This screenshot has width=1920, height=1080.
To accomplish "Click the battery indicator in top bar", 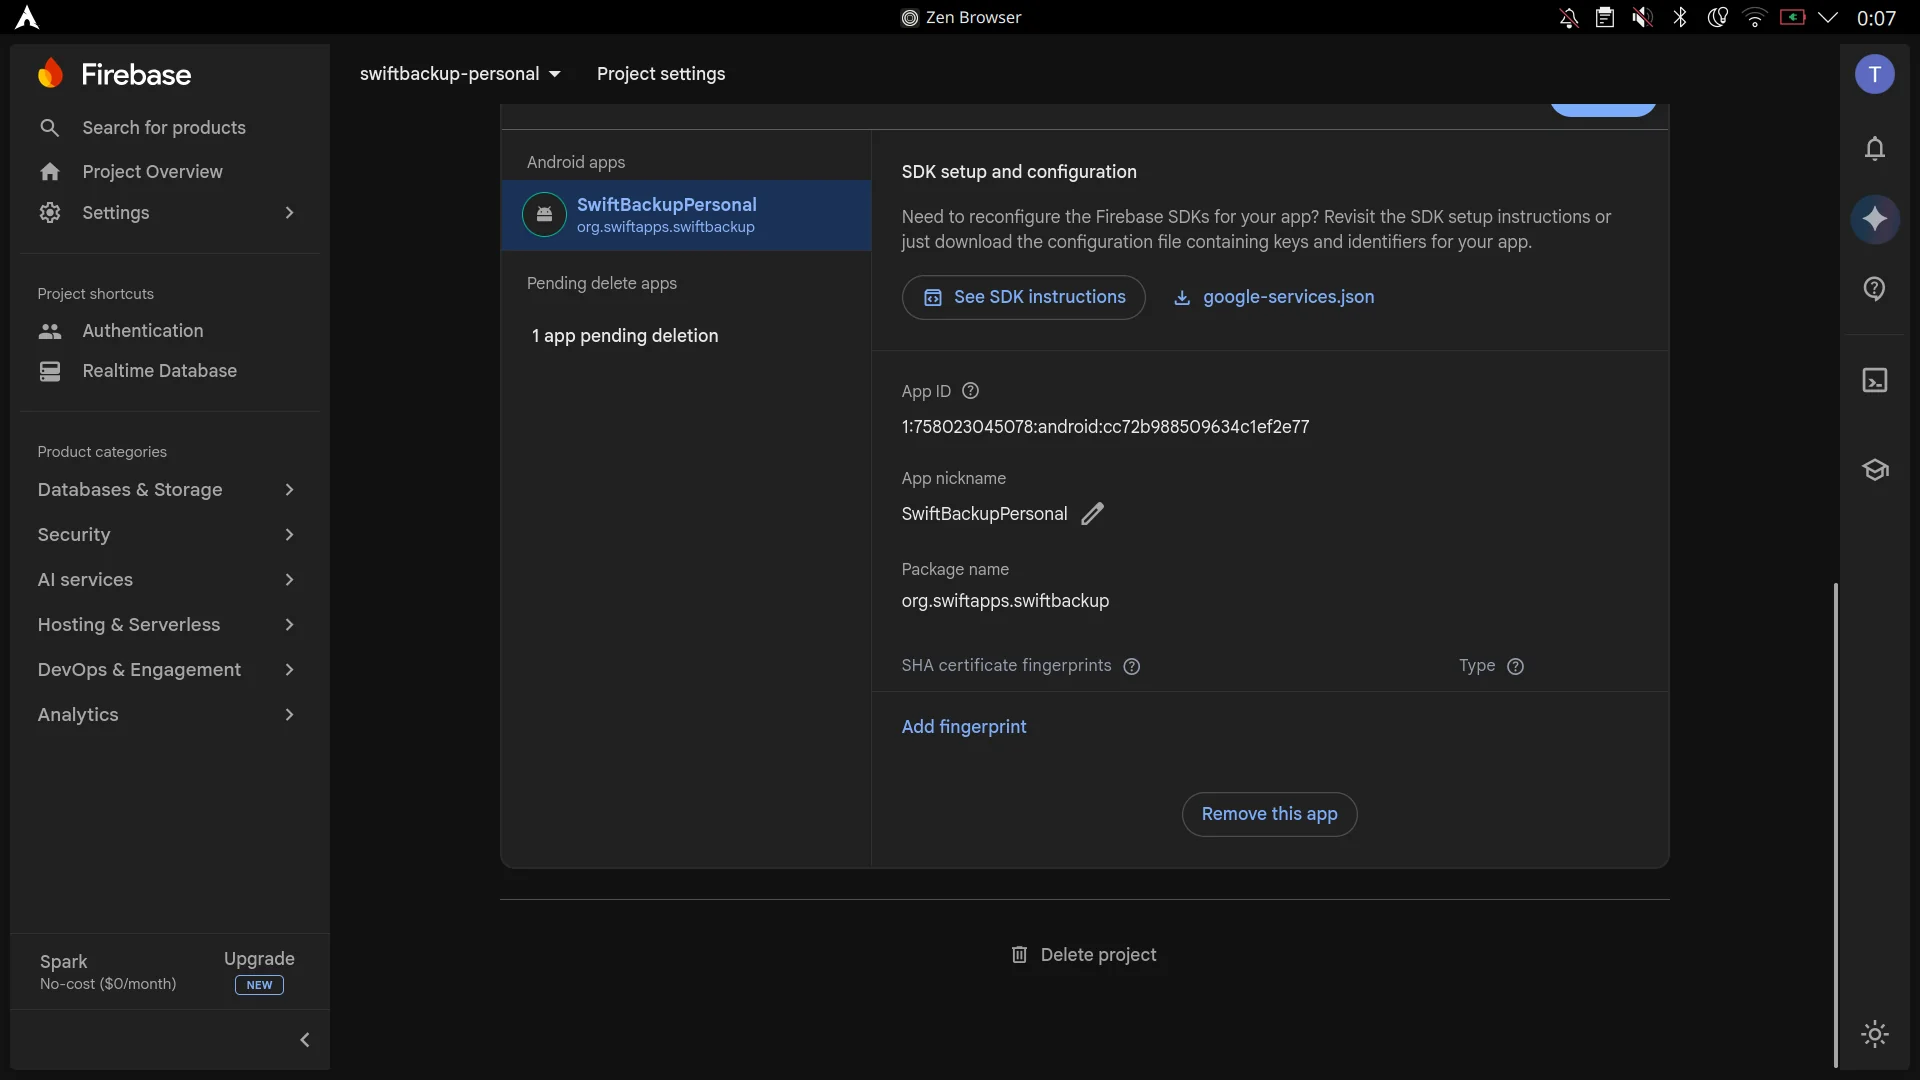I will tap(1792, 18).
